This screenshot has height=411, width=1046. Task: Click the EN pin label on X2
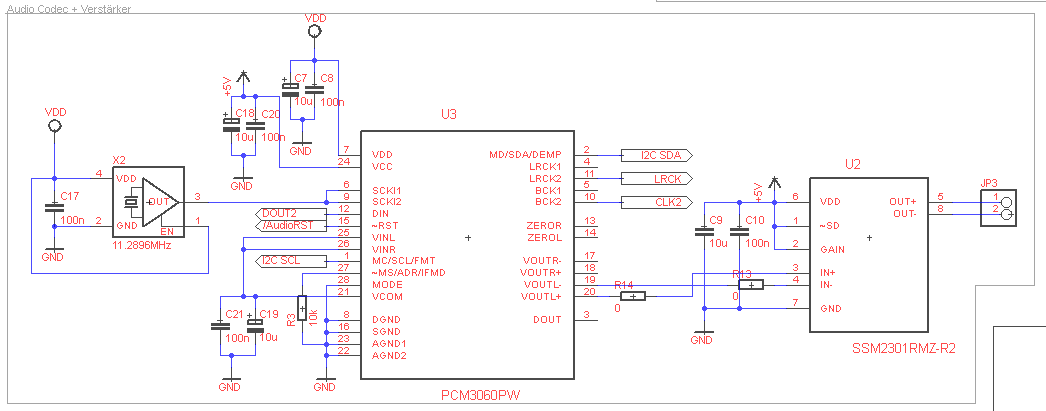(x=167, y=231)
